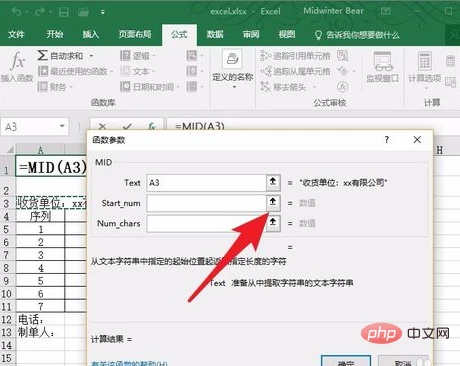Click the AutoSum sigma icon
Image resolution: width=460 pixels, height=366 pixels.
point(42,55)
